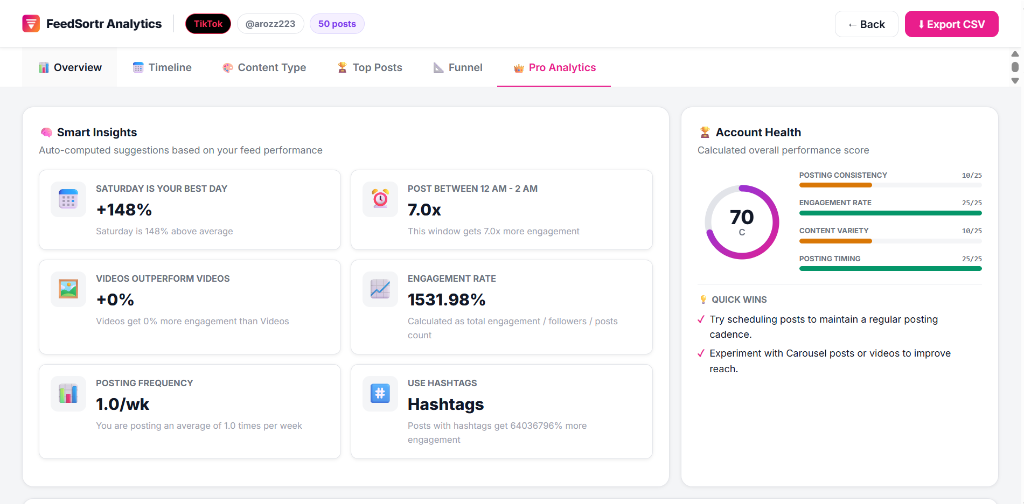Screen dimensions: 1024x504
Task: Click the 50 posts badge
Action: point(337,24)
